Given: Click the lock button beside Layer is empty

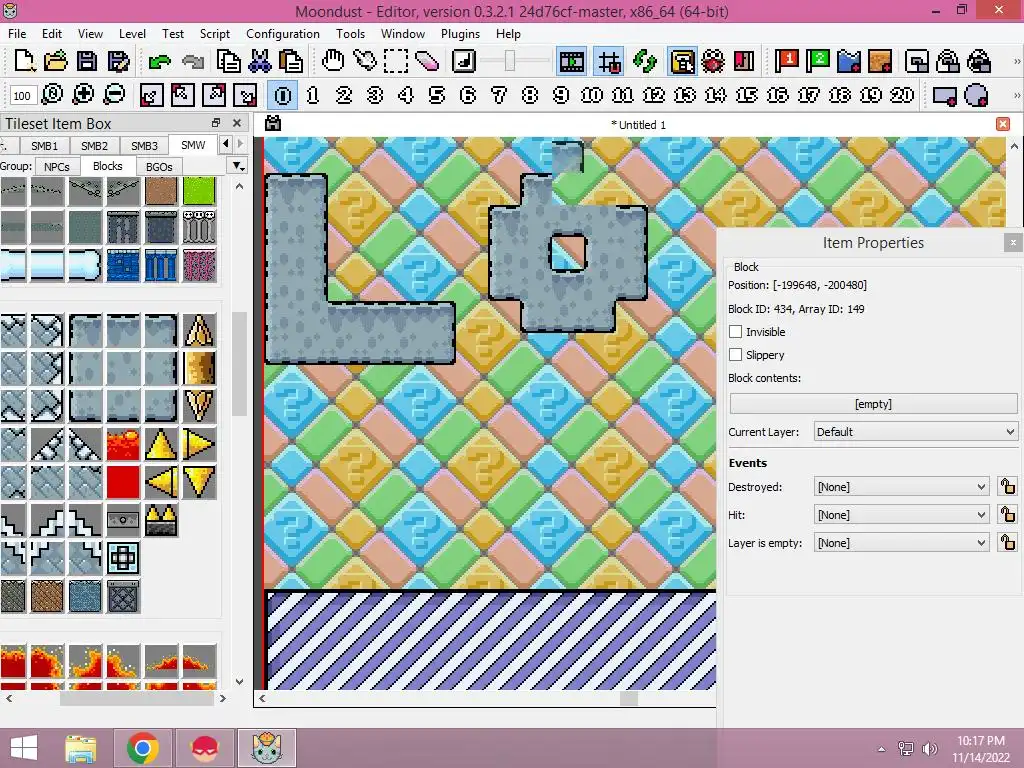Looking at the screenshot, I should (x=1008, y=543).
